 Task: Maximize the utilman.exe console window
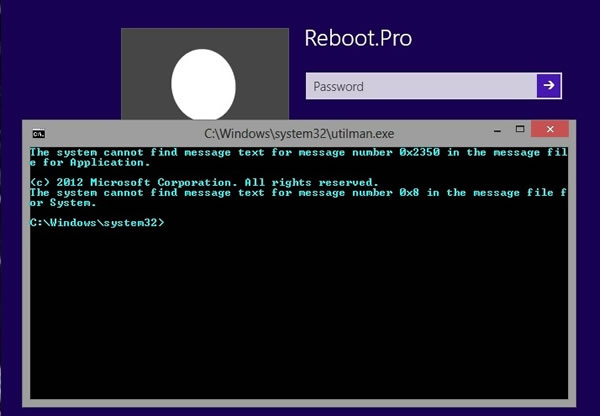[520, 129]
